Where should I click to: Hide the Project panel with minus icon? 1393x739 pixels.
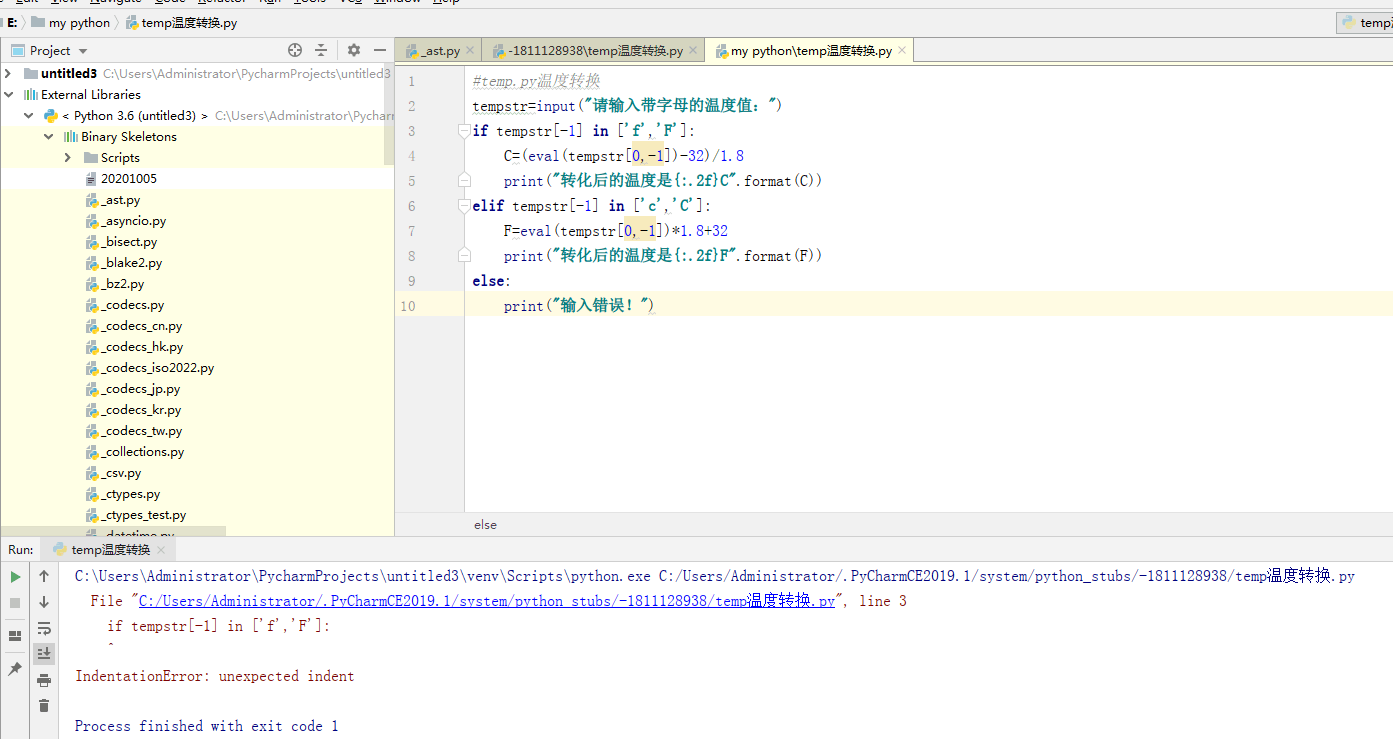[380, 50]
